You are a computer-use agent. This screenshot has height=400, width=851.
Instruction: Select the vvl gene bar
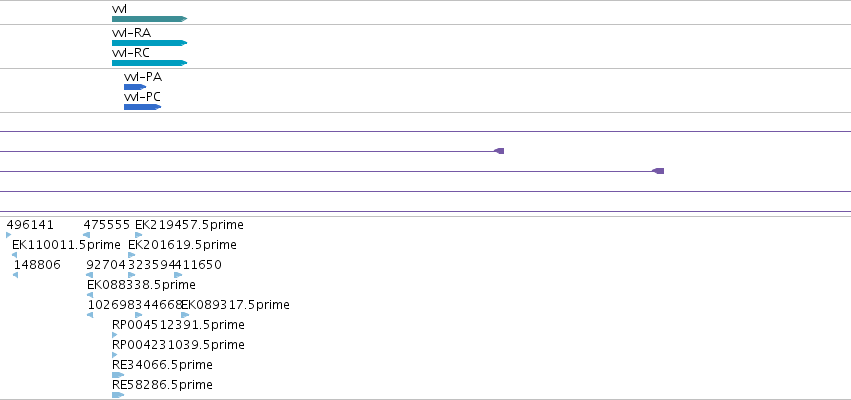[x=149, y=19]
